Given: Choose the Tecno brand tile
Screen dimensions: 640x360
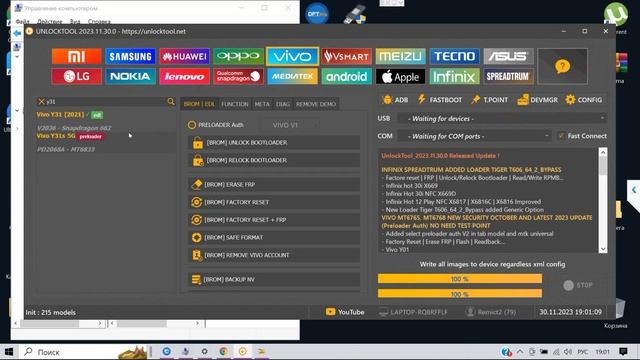Looking at the screenshot, I should [x=454, y=56].
